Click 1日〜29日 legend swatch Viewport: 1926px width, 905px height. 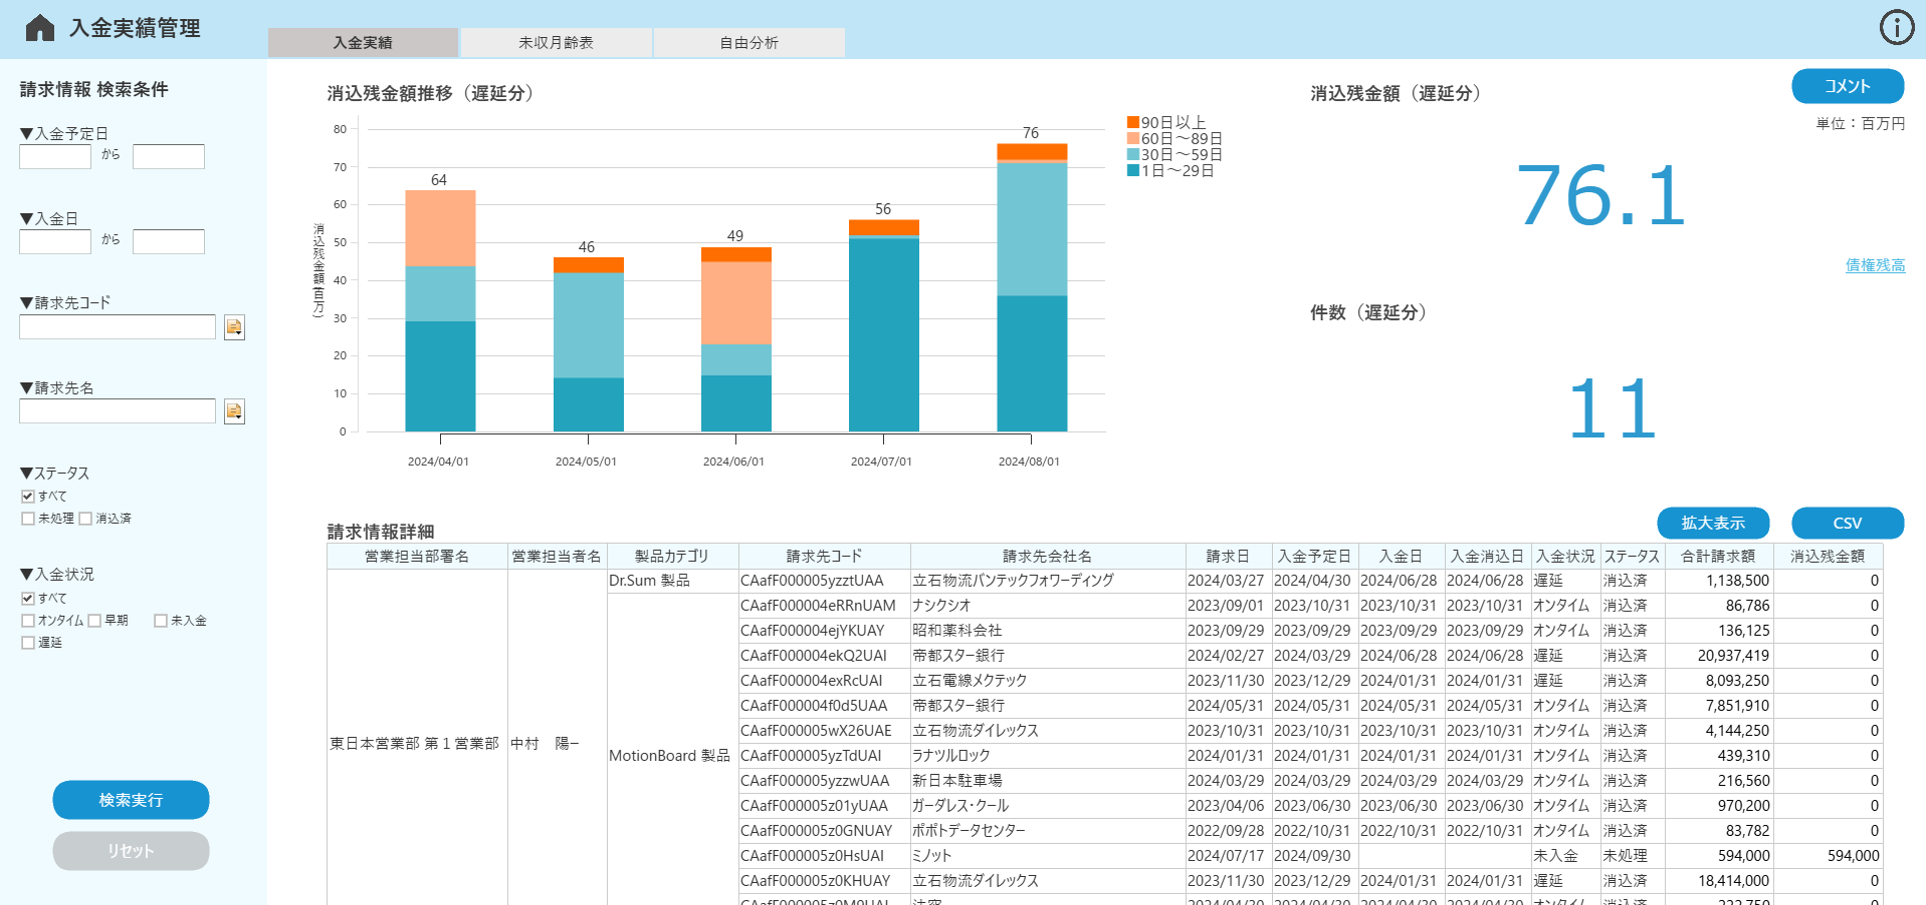click(1133, 170)
